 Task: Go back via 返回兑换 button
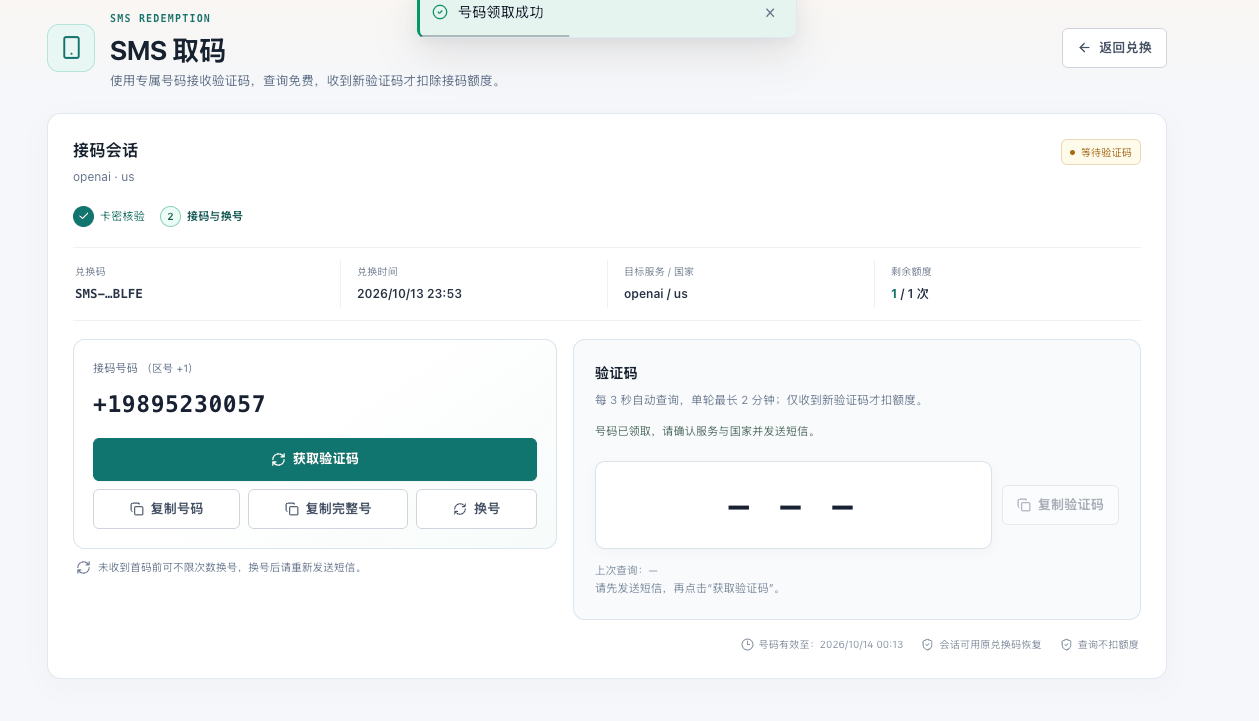(1114, 48)
